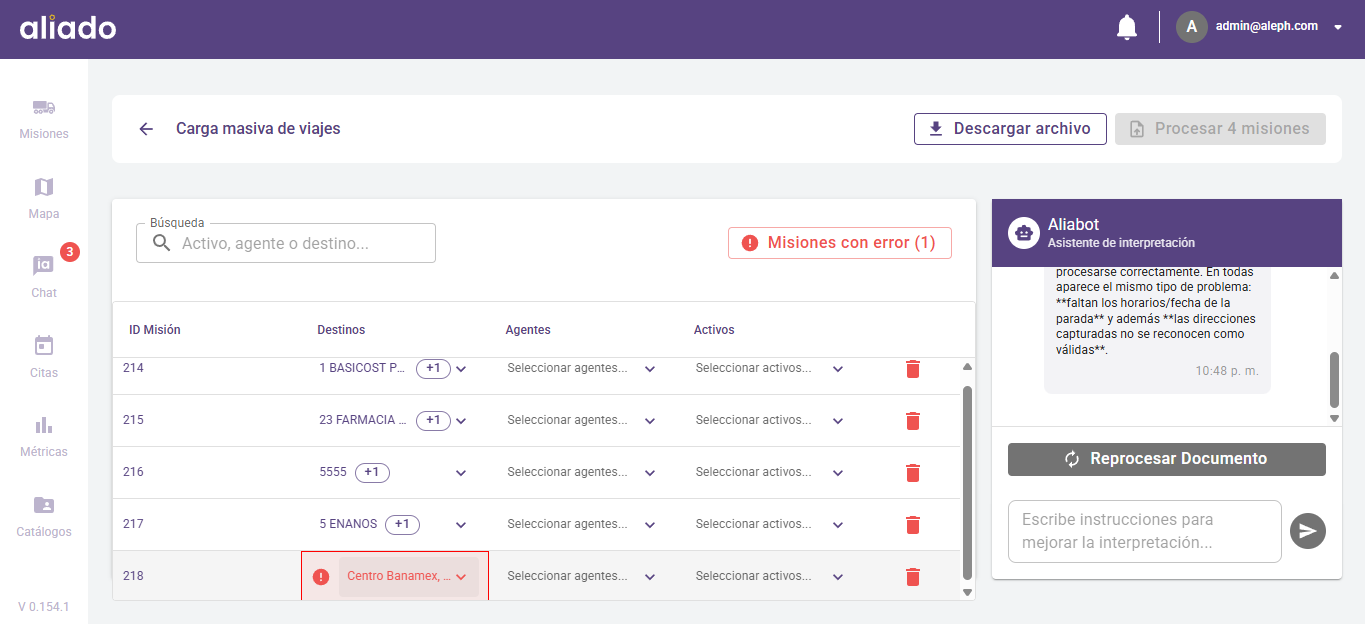Click the Aliabot robot avatar
Image resolution: width=1365 pixels, height=624 pixels.
(1023, 233)
